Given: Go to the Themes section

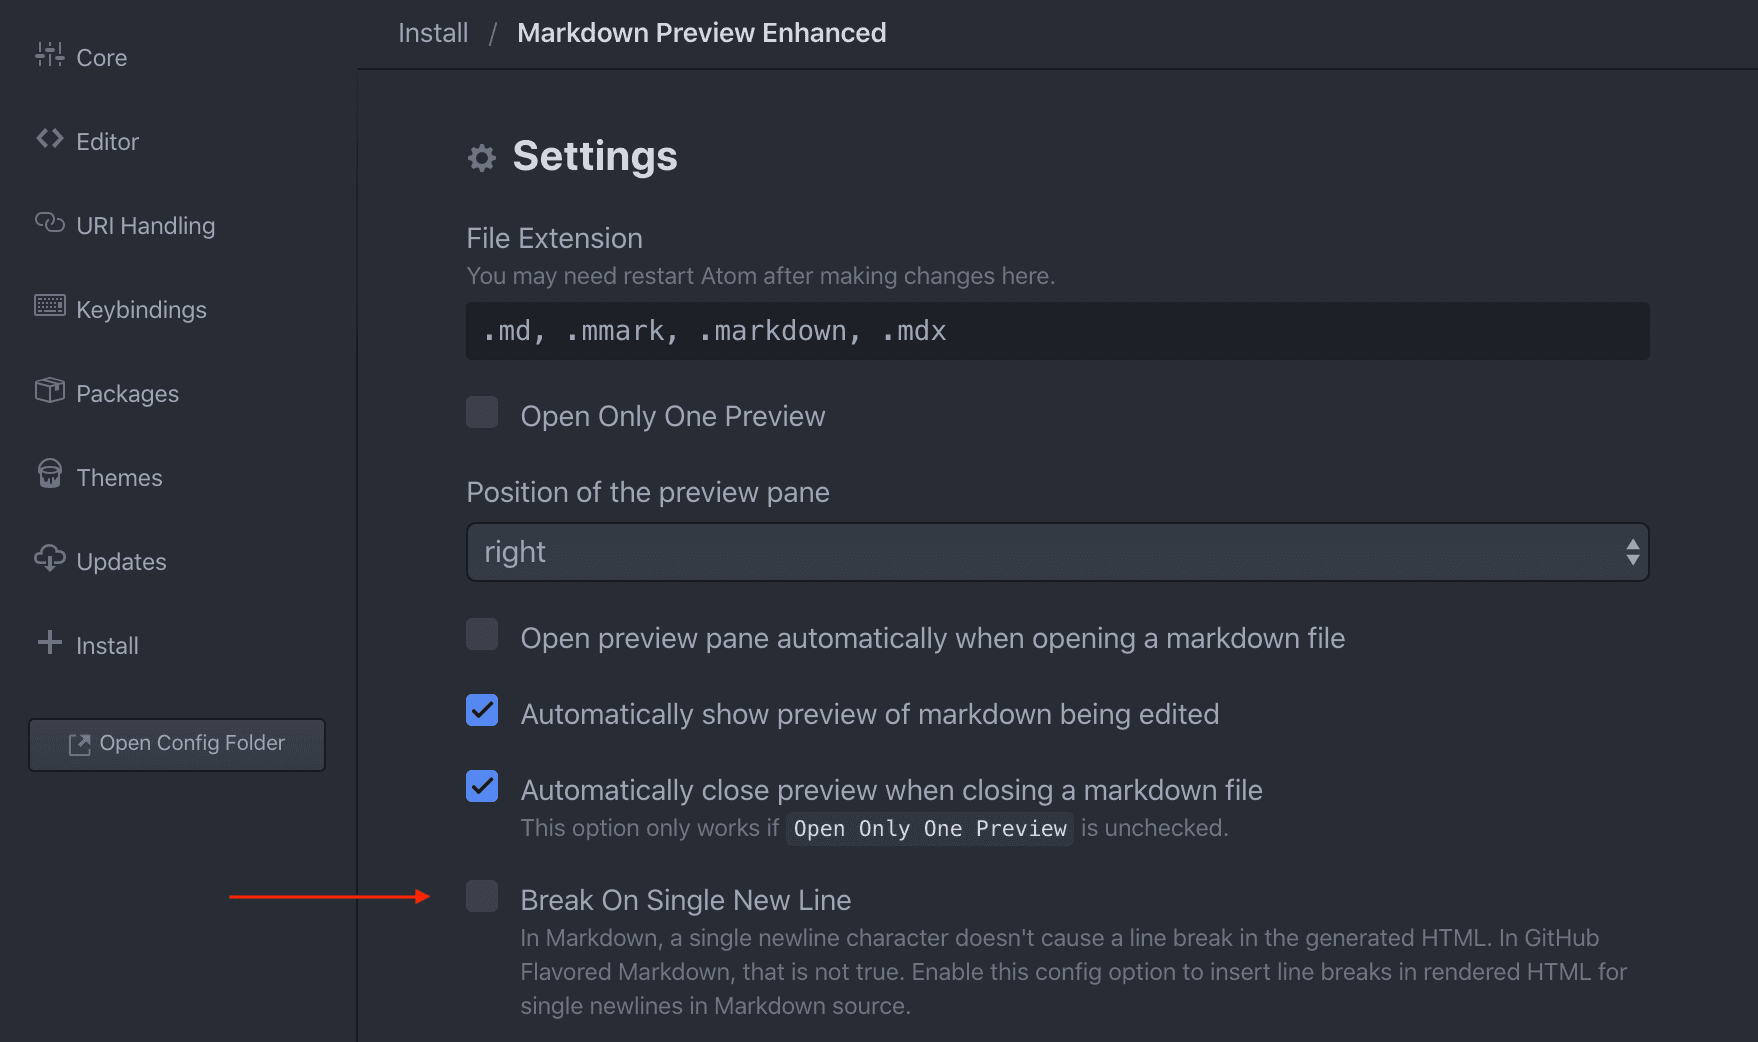Looking at the screenshot, I should point(119,478).
